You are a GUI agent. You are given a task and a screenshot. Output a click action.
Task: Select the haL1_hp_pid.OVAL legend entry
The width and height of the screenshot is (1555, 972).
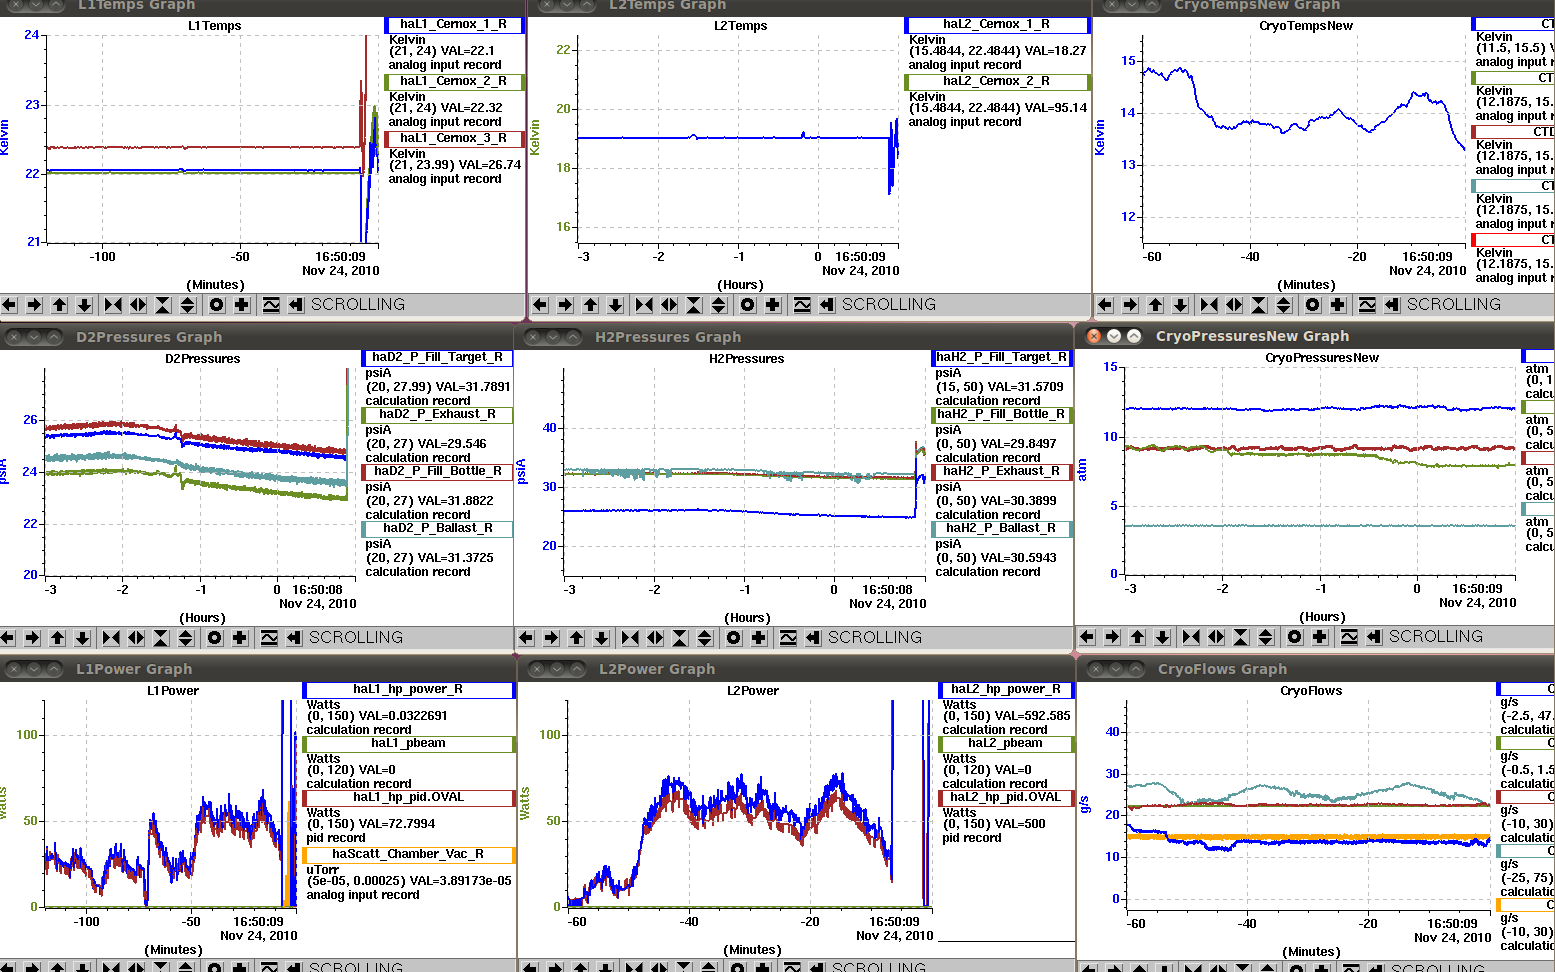[x=408, y=798]
